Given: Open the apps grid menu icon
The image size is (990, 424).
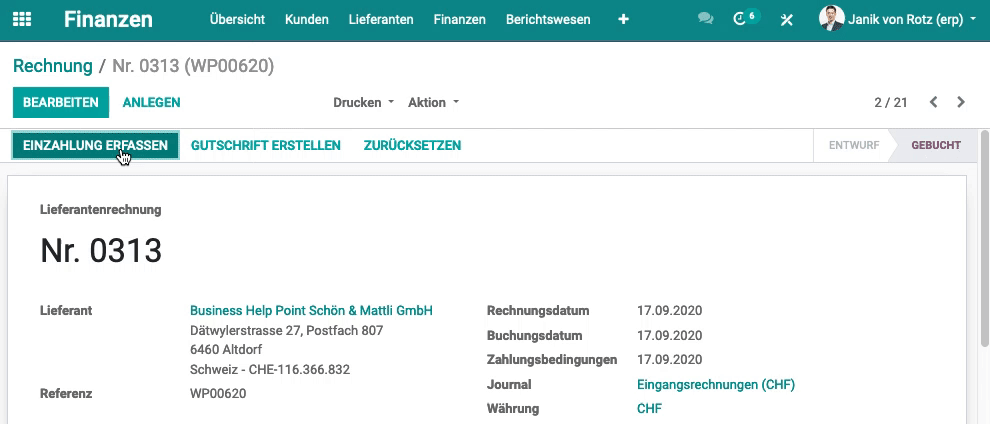Looking at the screenshot, I should 22,20.
